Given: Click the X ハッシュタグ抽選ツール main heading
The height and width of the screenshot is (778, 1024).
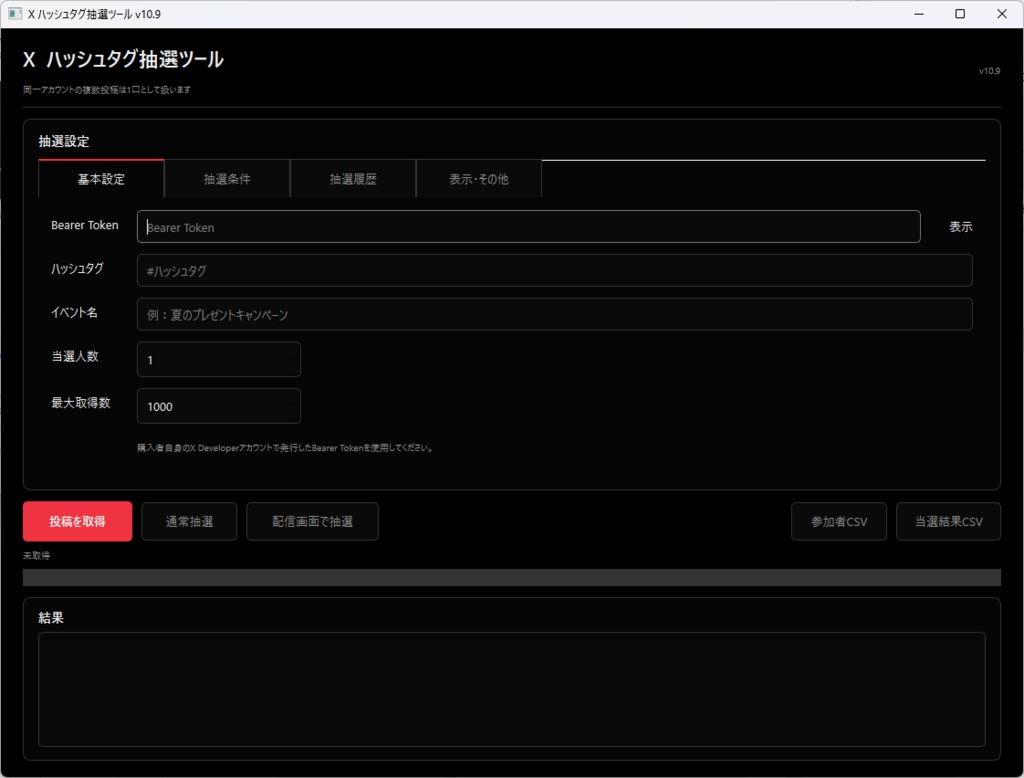Looking at the screenshot, I should [x=123, y=59].
